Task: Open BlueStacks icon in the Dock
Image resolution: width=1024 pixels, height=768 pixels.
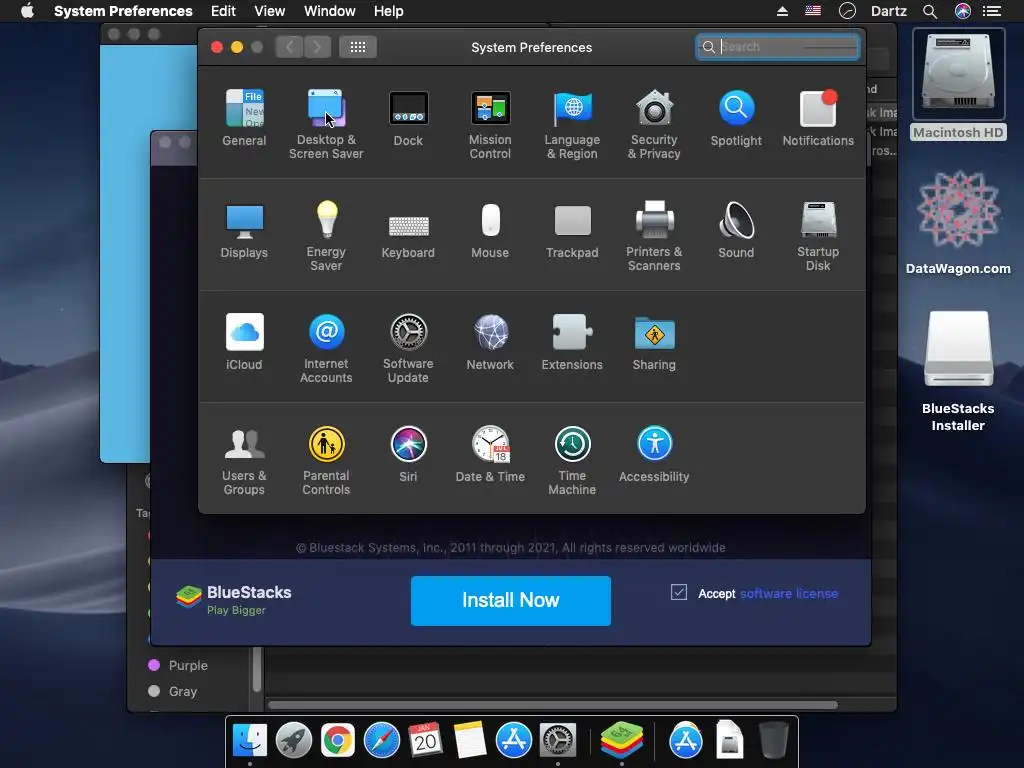Action: [x=622, y=741]
